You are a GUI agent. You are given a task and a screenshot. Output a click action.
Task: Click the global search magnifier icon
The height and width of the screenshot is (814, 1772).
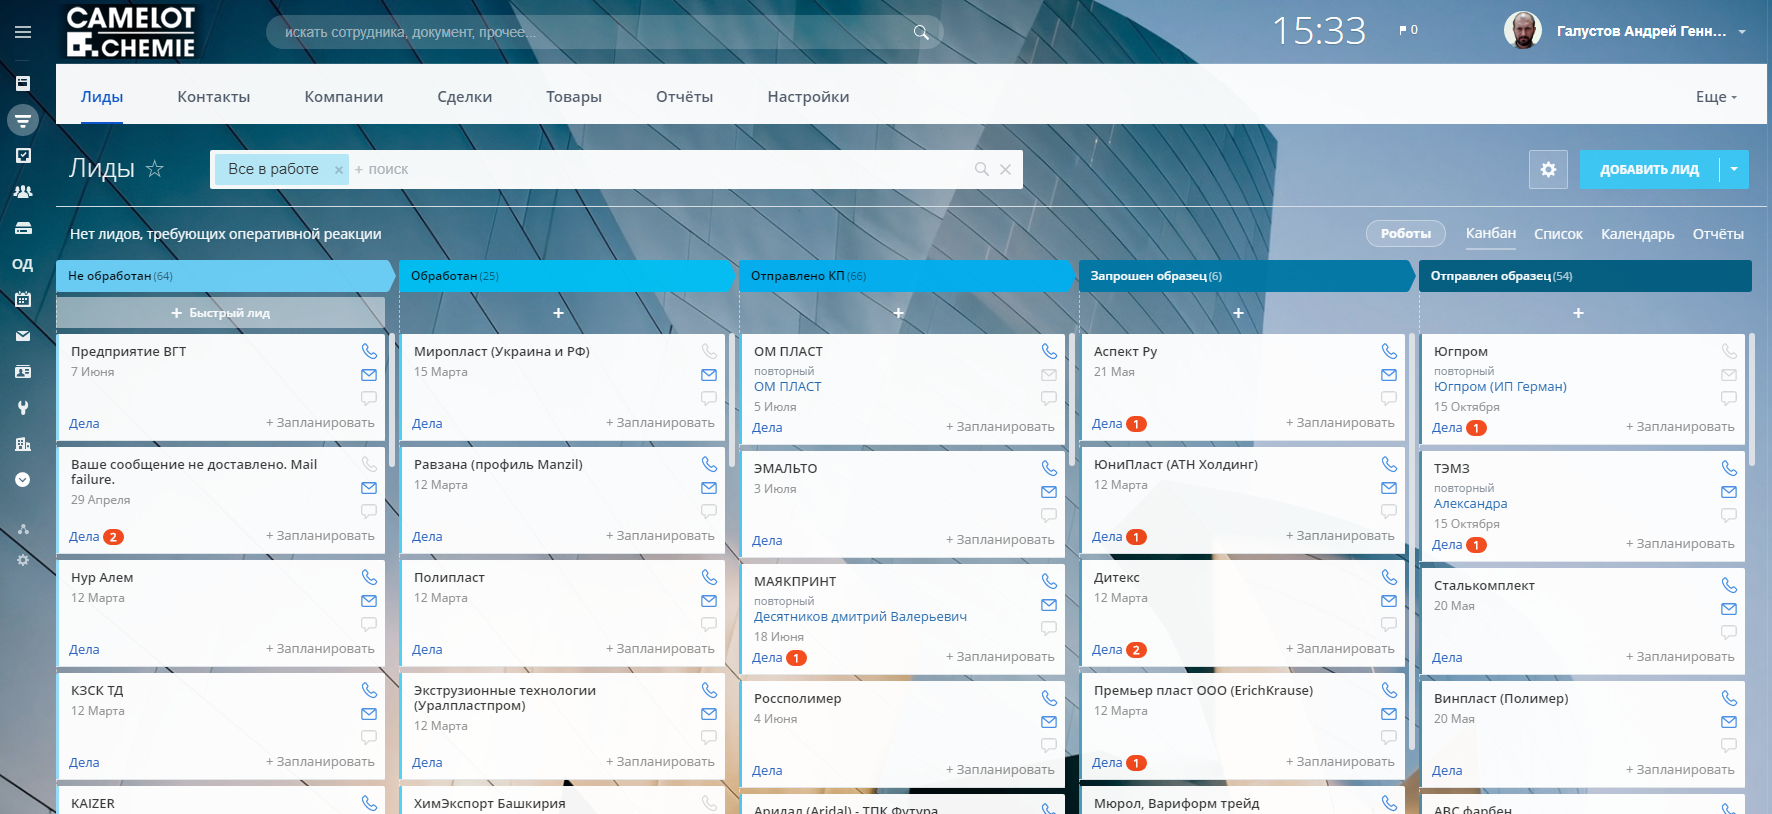coord(921,32)
